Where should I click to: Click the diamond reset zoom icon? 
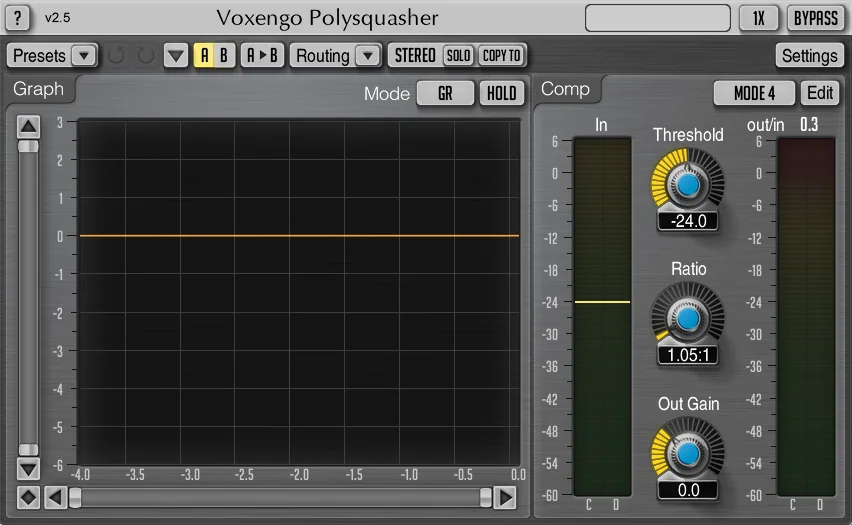(x=28, y=497)
